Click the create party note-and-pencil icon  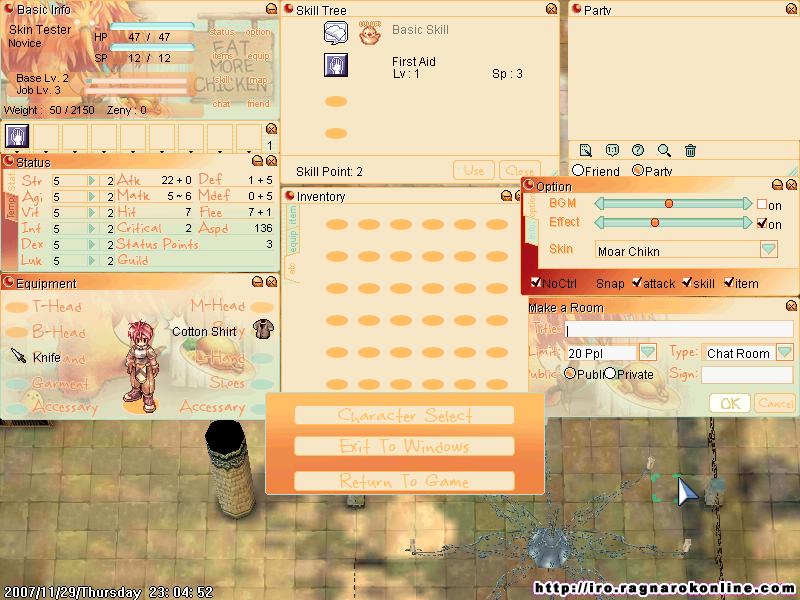tap(586, 150)
